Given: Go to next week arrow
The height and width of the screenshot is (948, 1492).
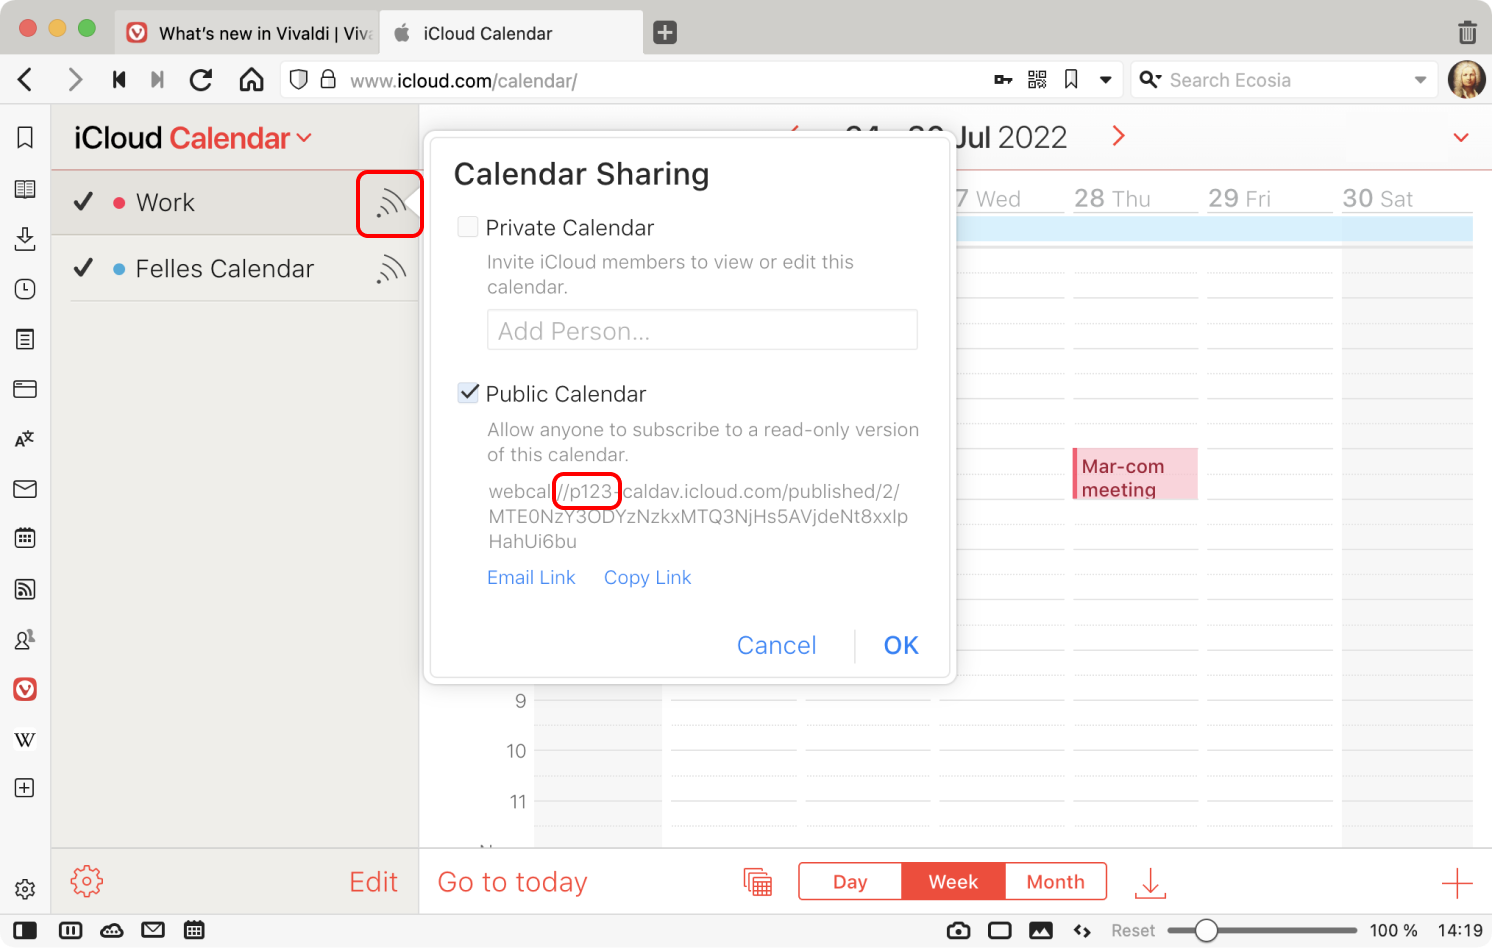Looking at the screenshot, I should pyautogui.click(x=1118, y=136).
